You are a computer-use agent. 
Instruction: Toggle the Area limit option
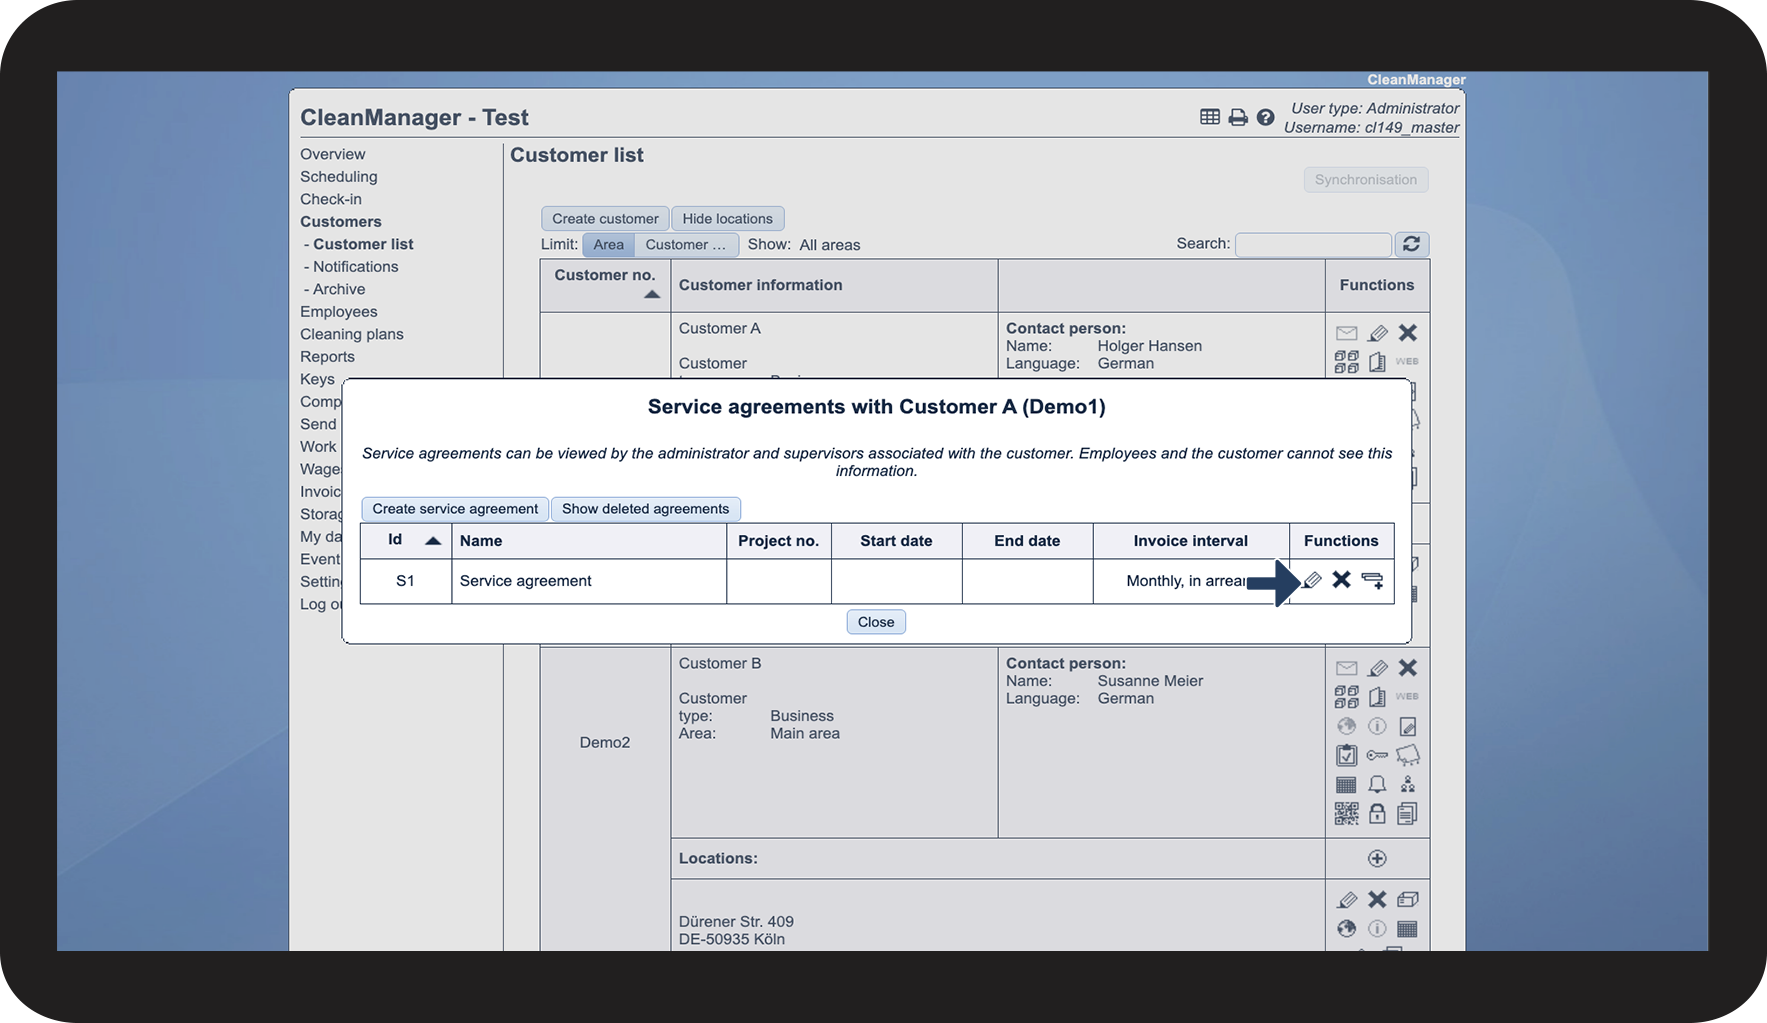(x=608, y=245)
